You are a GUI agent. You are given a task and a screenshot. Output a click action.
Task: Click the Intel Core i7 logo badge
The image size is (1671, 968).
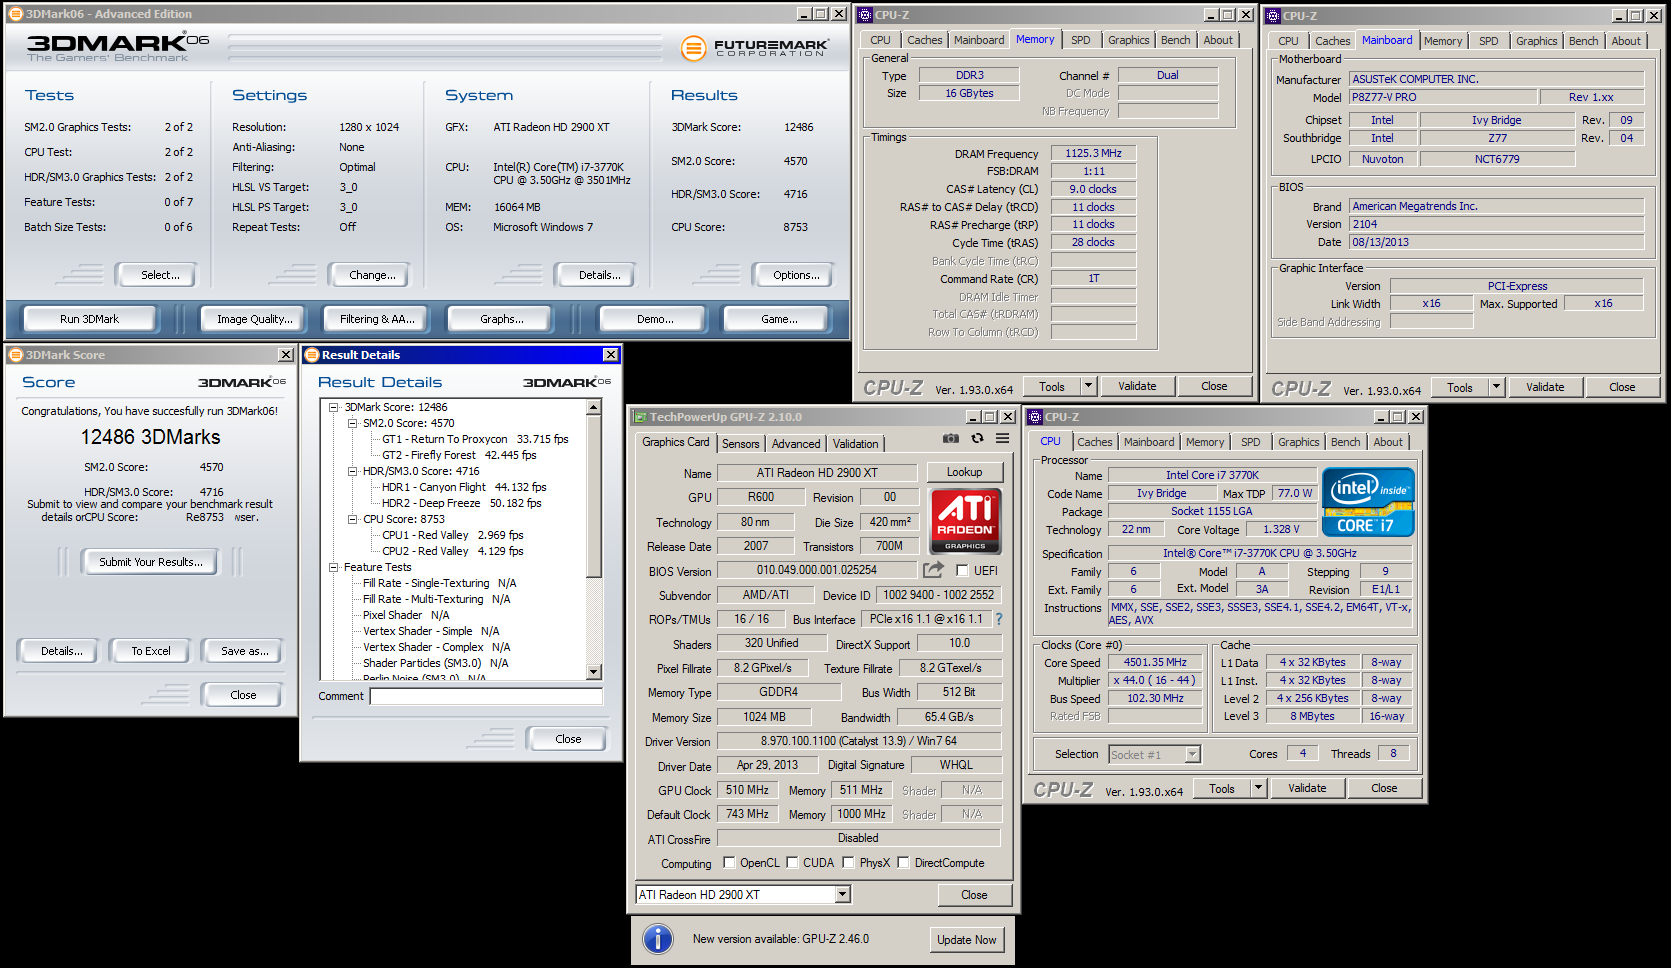(1368, 502)
